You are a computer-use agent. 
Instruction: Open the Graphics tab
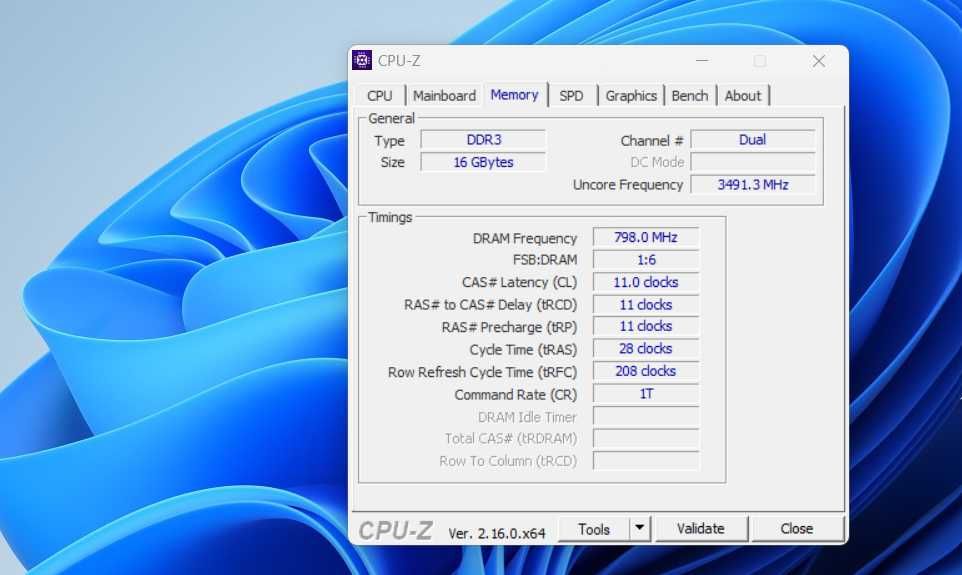pos(631,96)
